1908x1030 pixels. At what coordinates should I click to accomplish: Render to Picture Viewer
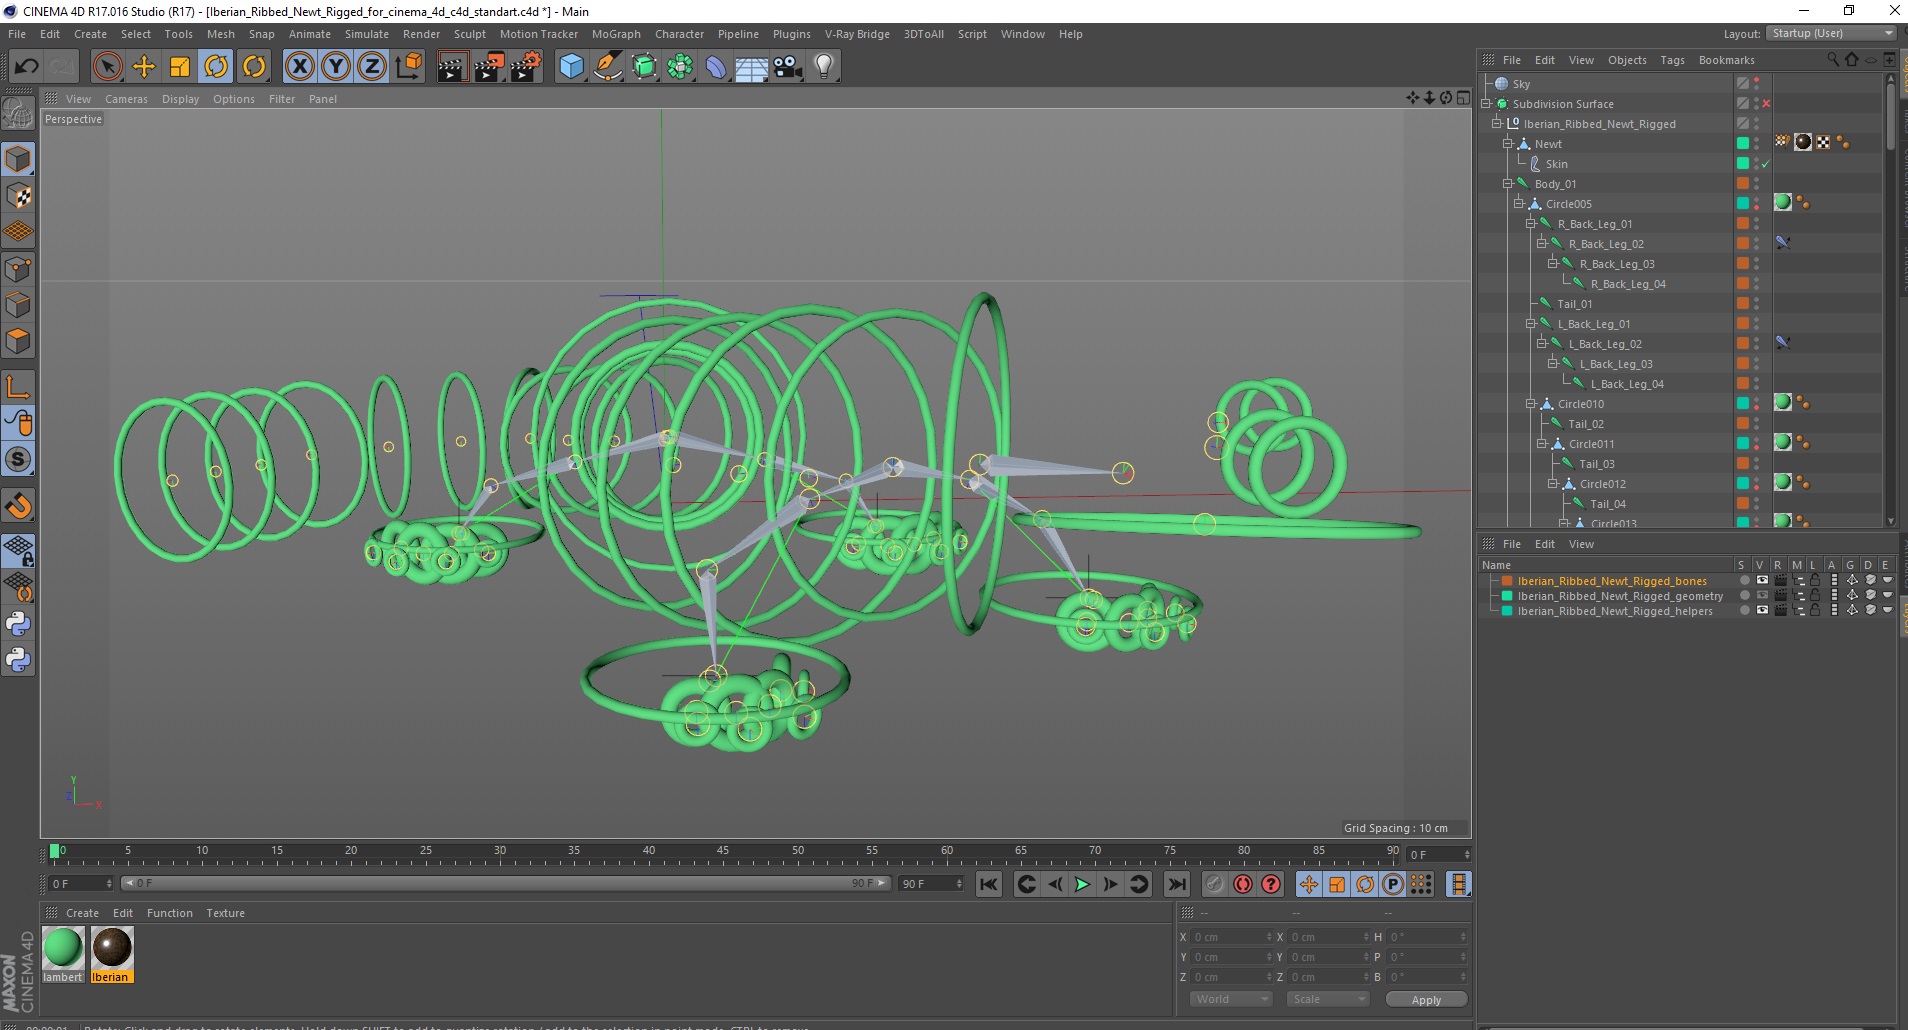pyautogui.click(x=489, y=67)
